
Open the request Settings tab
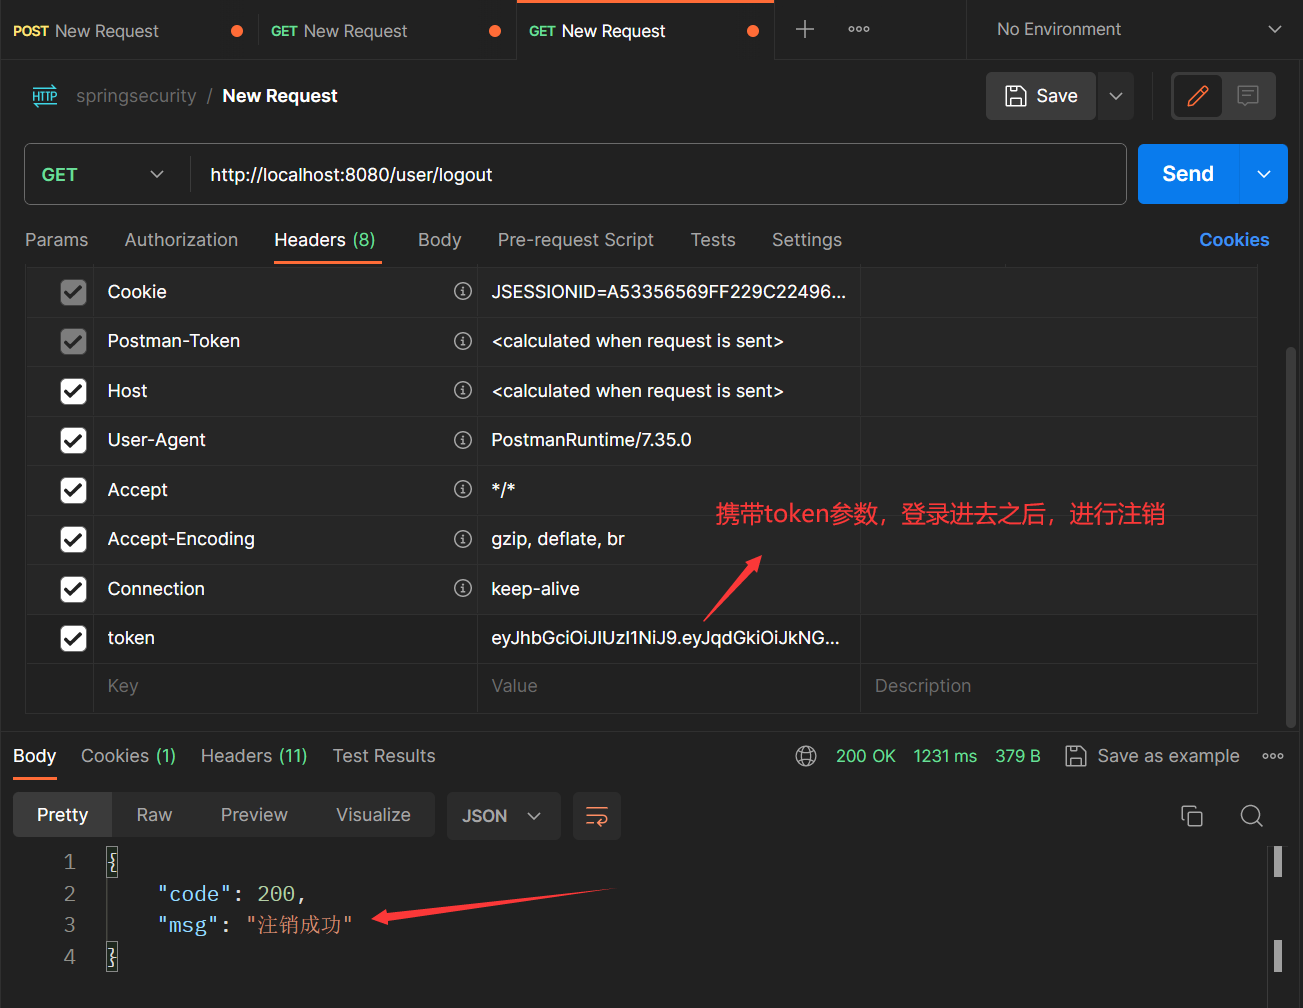click(806, 240)
